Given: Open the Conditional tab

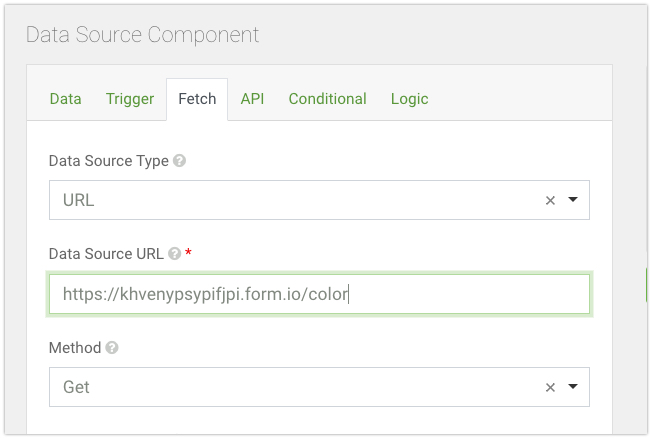Looking at the screenshot, I should point(327,99).
